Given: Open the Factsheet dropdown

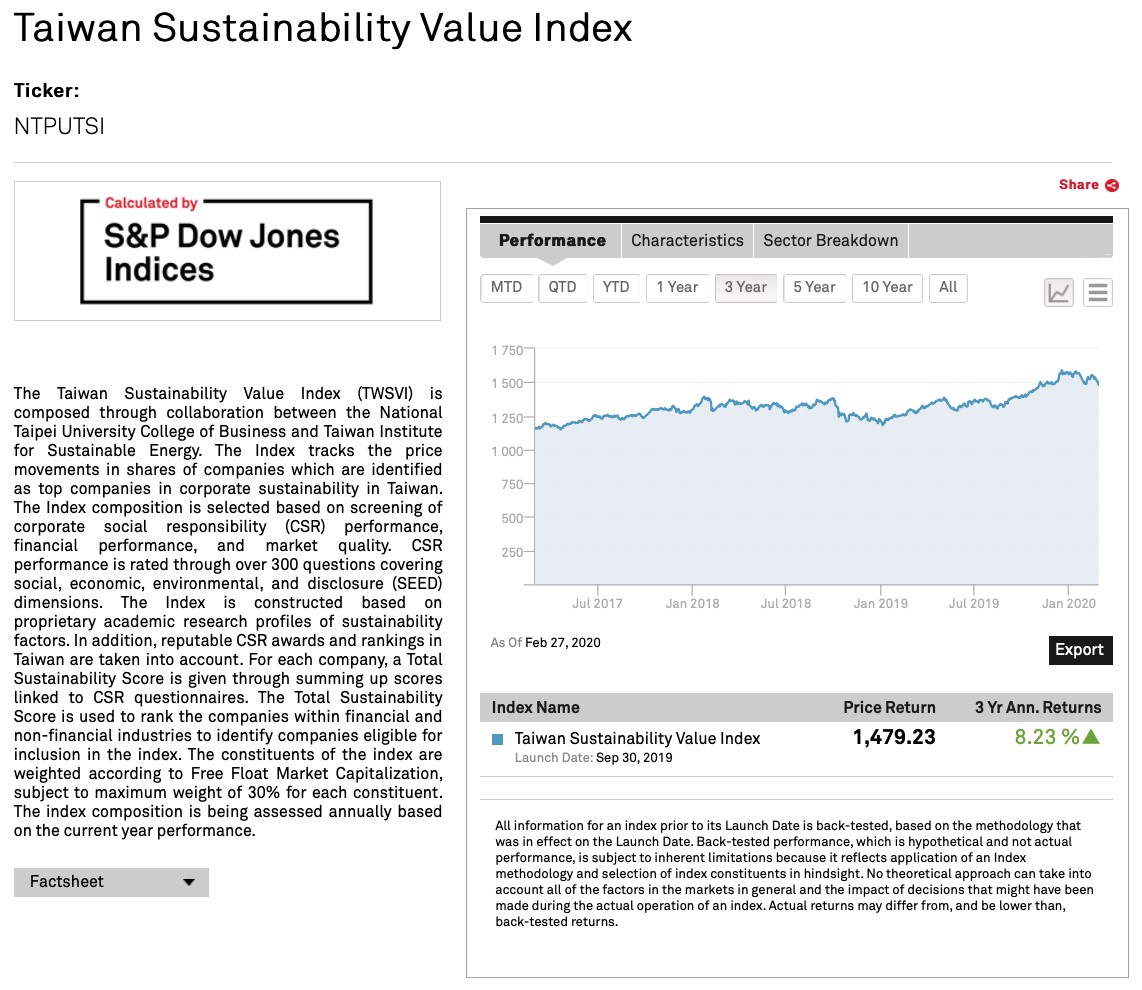Looking at the screenshot, I should 111,882.
